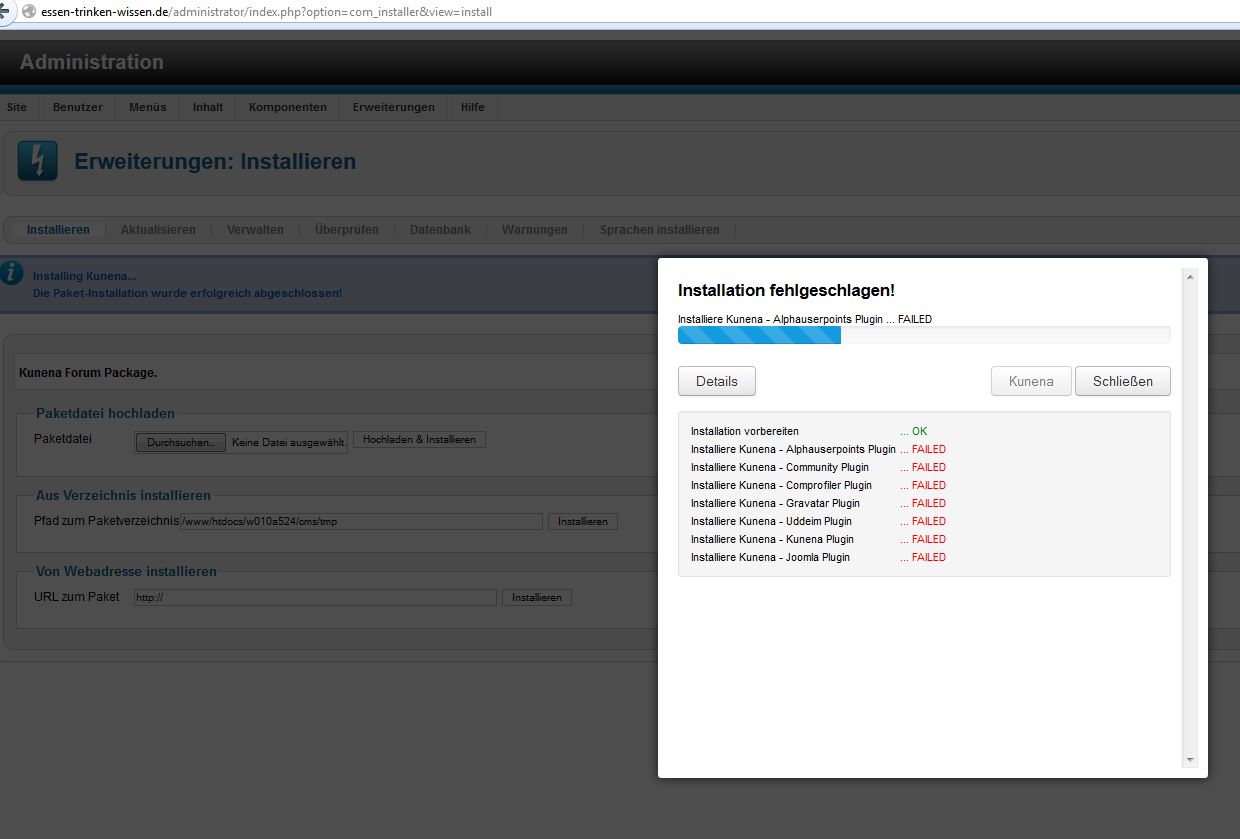Click 'Kunena - Comprofiler Plugin' log row

tap(781, 485)
